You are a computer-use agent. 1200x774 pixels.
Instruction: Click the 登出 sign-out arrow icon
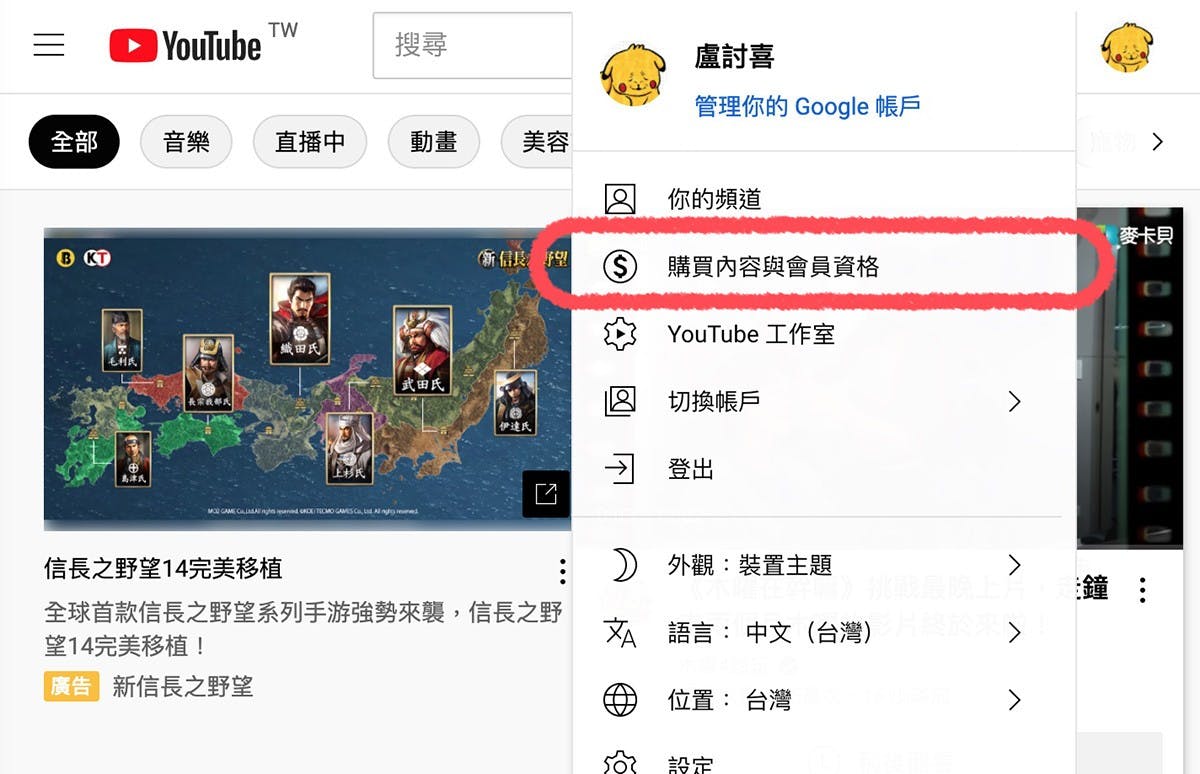coord(620,468)
